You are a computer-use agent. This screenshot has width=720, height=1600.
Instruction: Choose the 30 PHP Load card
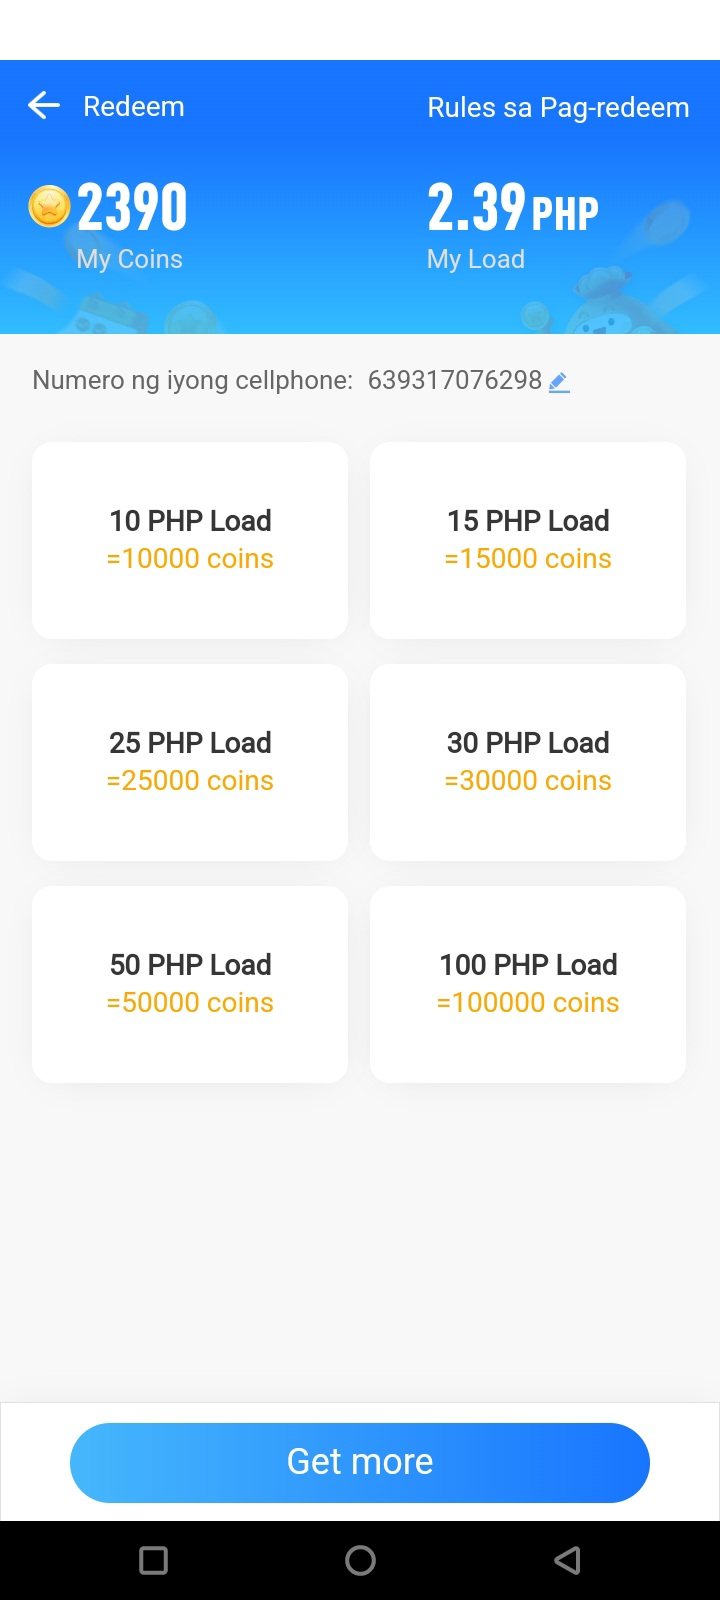pos(528,762)
